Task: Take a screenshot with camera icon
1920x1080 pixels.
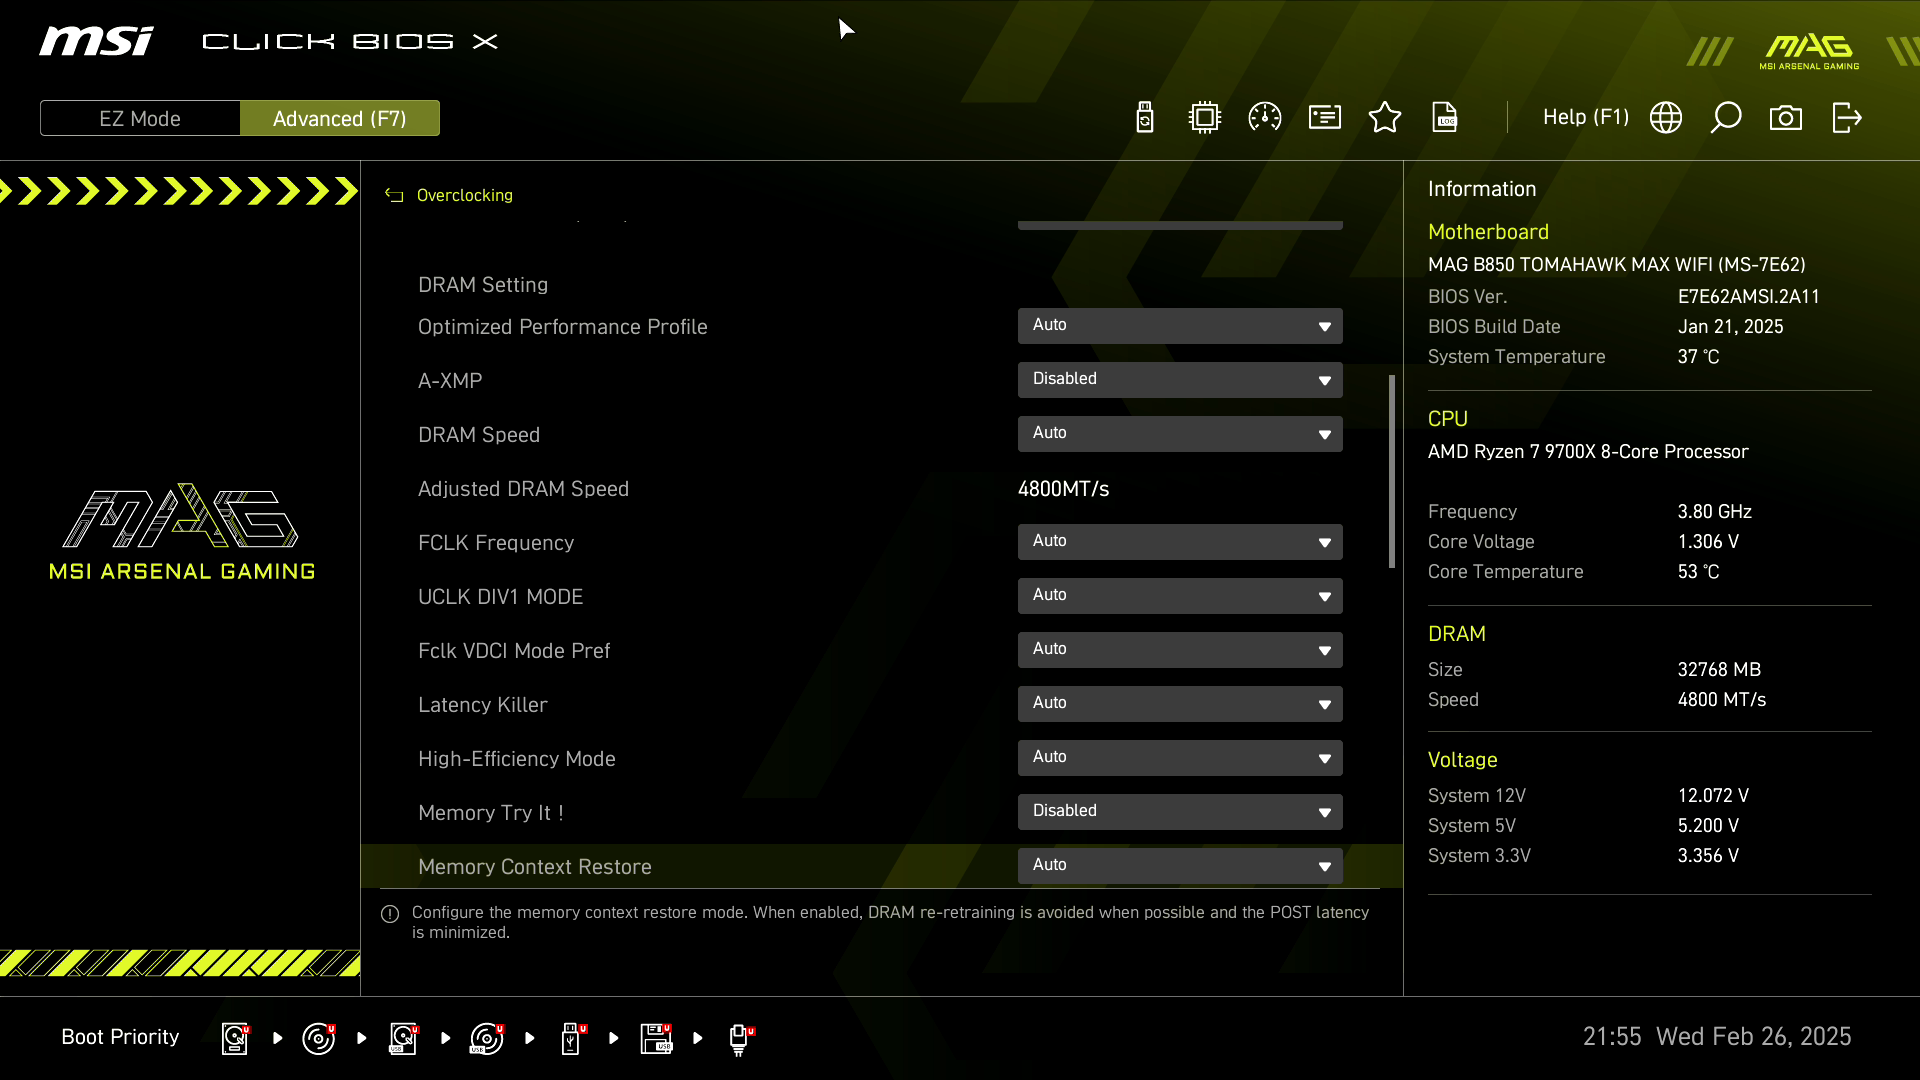Action: [x=1786, y=118]
